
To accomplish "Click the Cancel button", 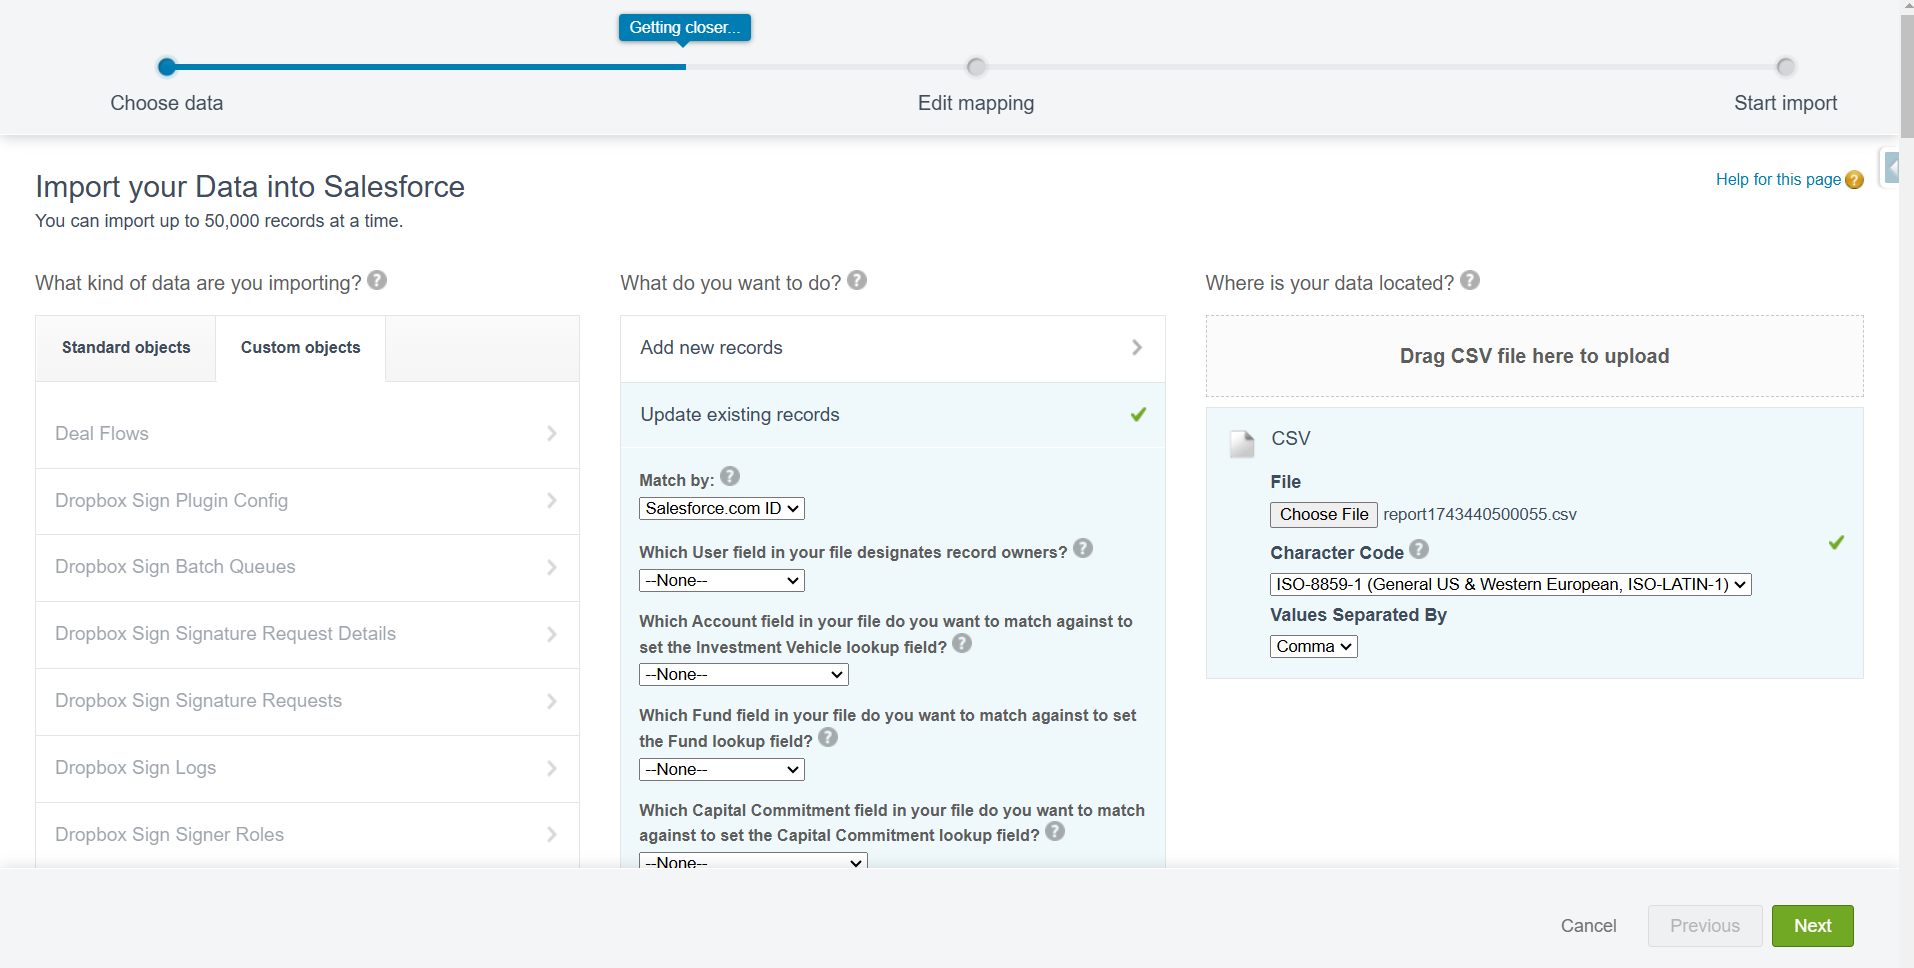I will point(1588,926).
